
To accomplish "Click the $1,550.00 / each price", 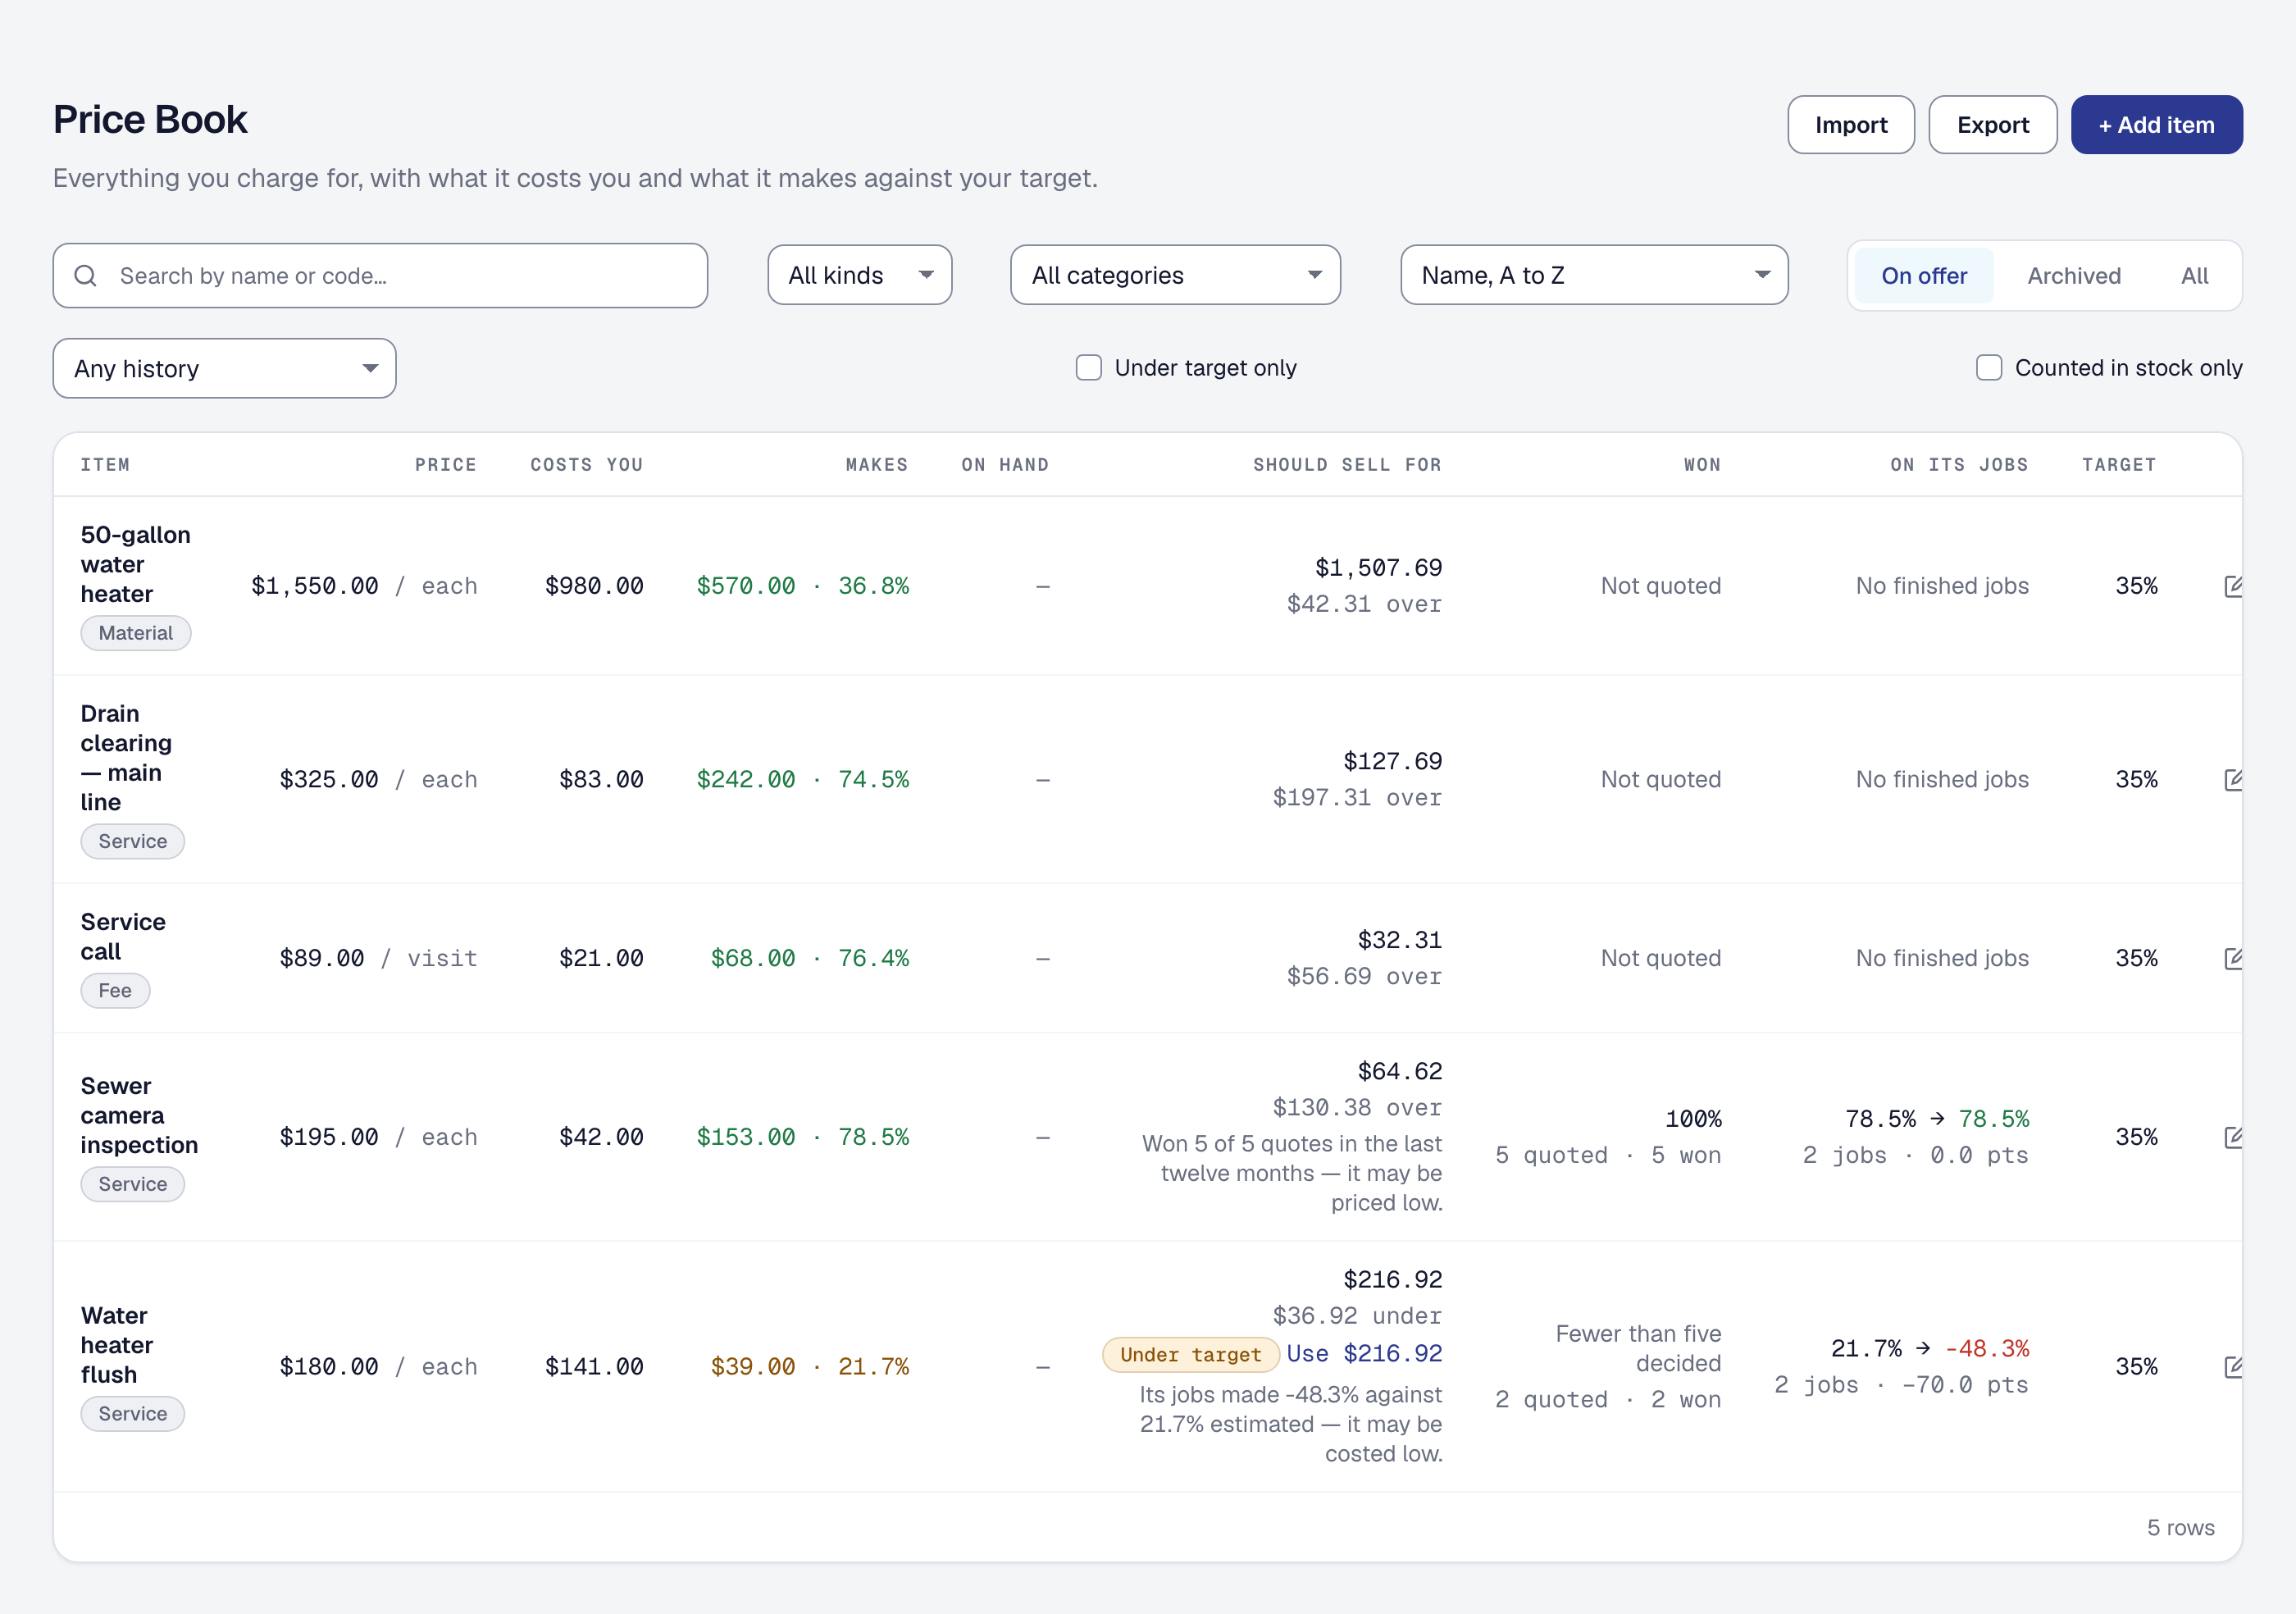I will click(x=364, y=586).
